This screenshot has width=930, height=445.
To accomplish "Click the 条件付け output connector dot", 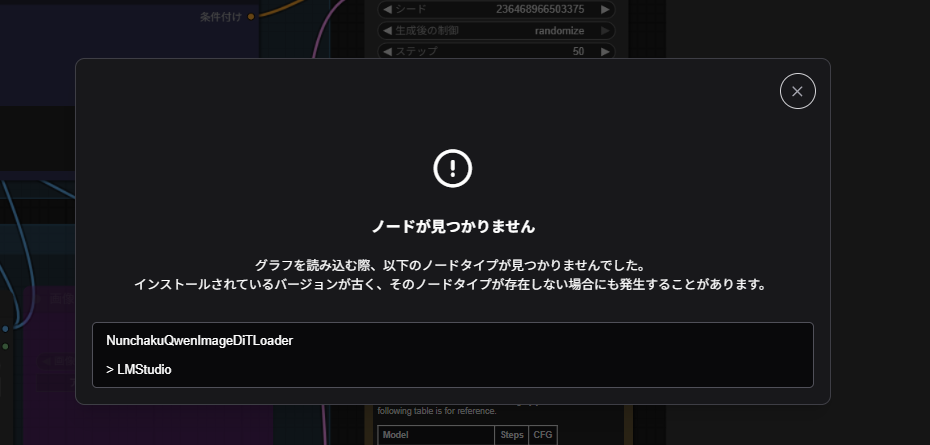I will (x=251, y=17).
